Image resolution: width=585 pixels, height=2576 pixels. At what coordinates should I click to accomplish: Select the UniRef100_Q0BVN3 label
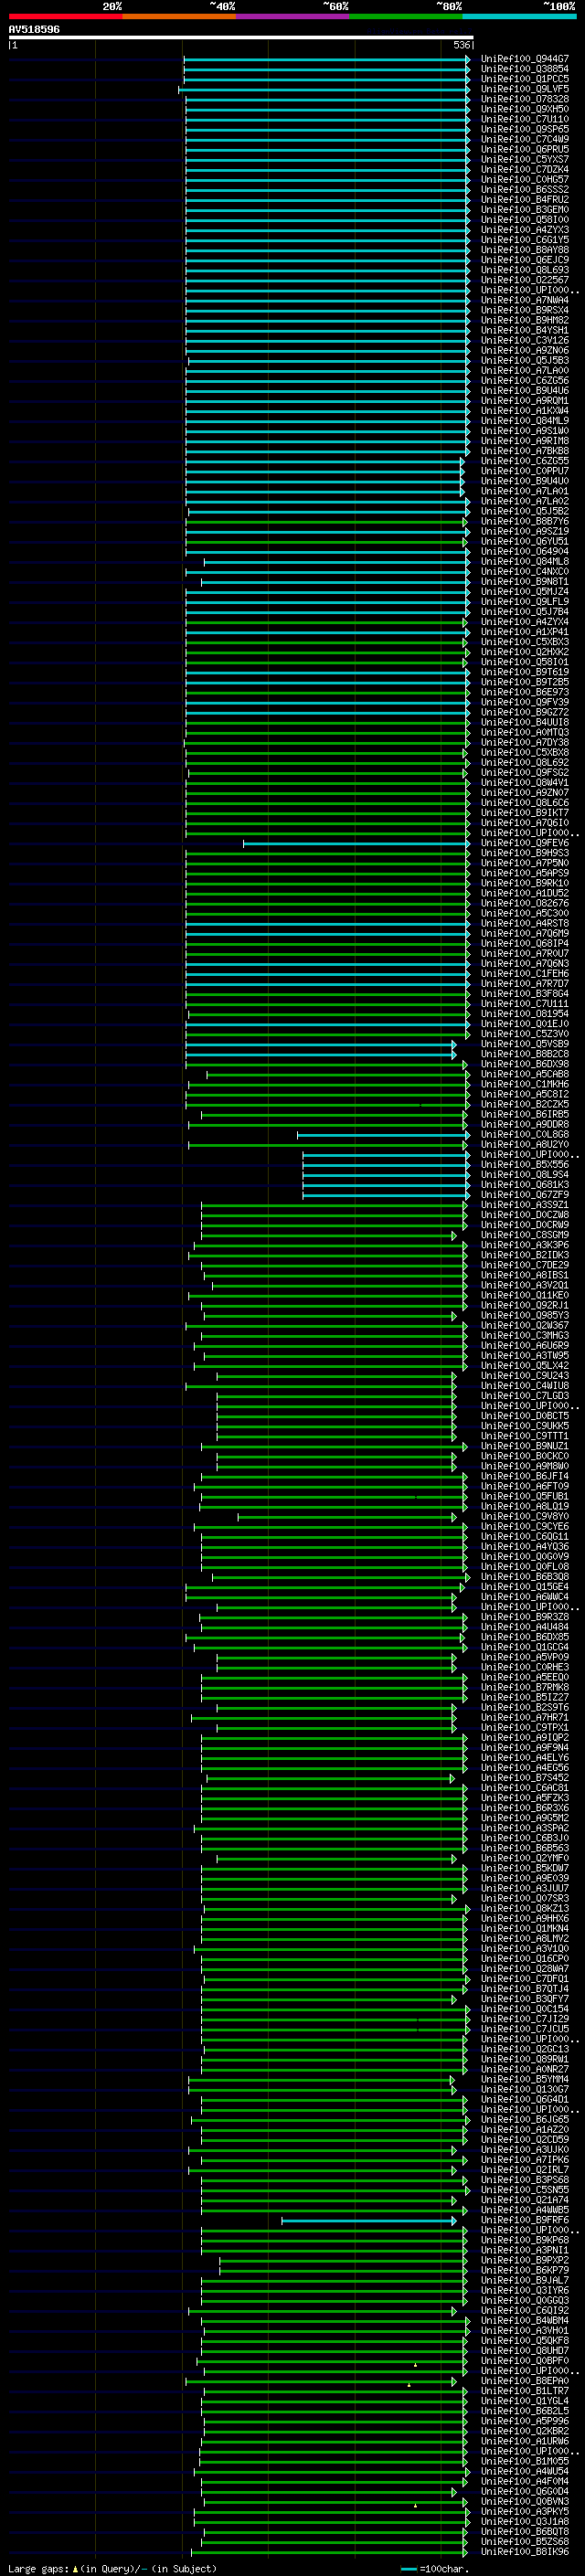(x=525, y=2502)
